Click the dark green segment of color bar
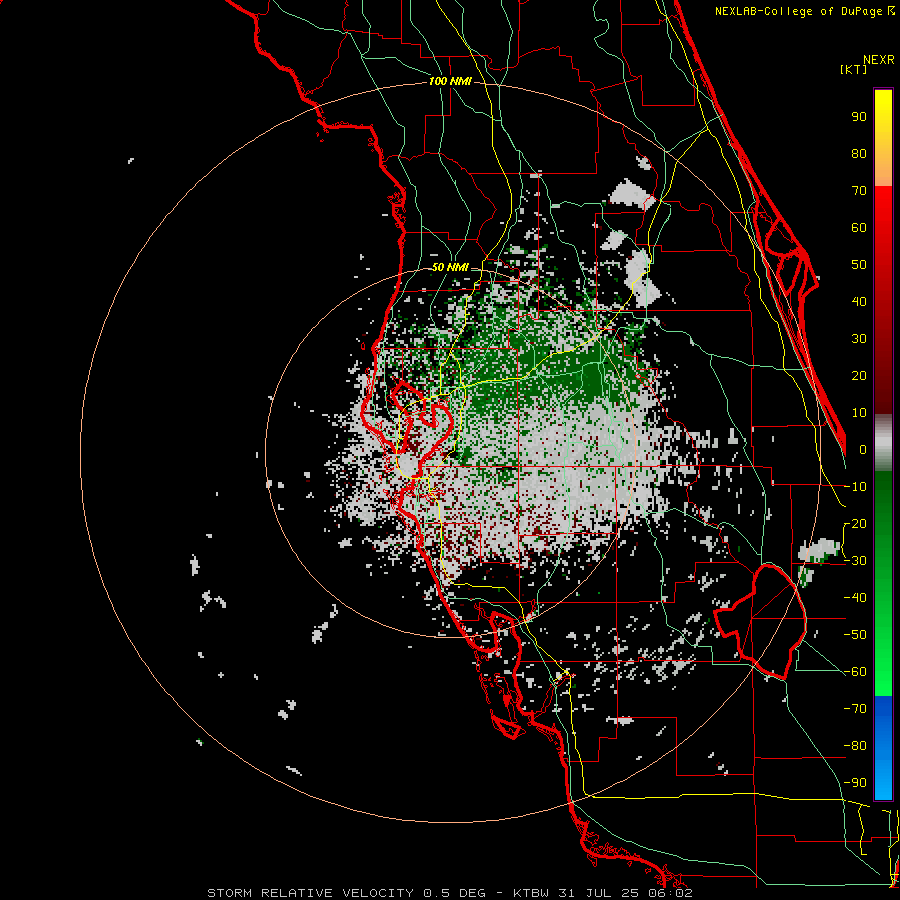Image resolution: width=900 pixels, height=900 pixels. coord(883,499)
